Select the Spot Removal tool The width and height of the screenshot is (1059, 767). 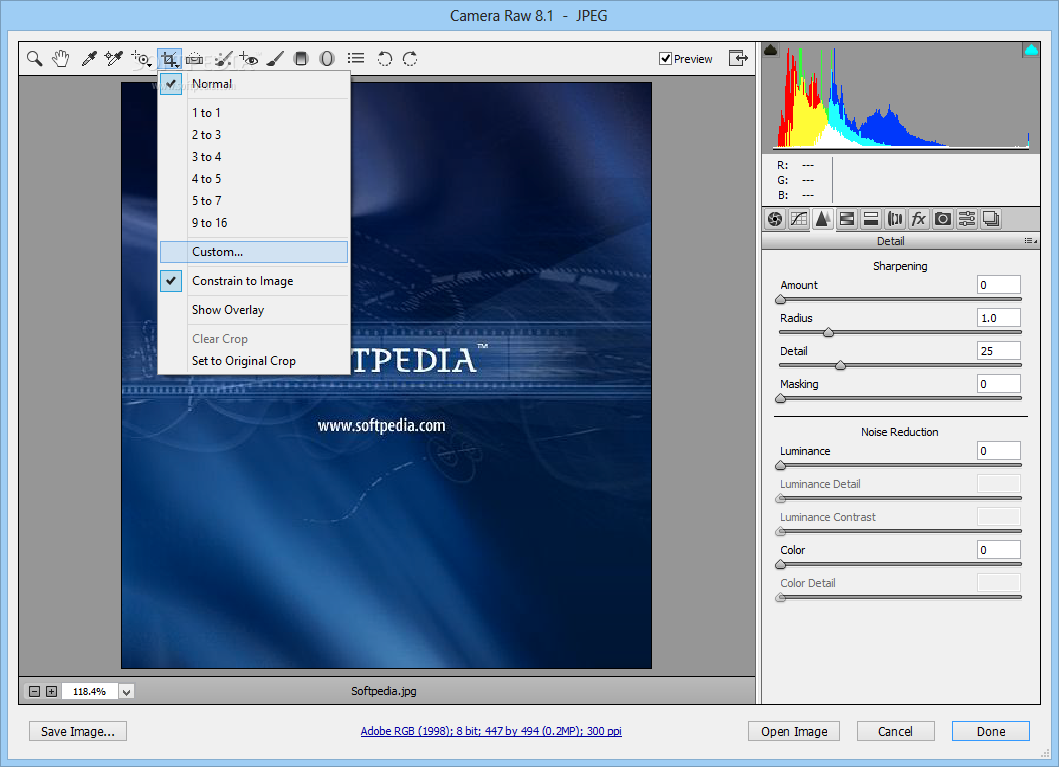coord(223,59)
